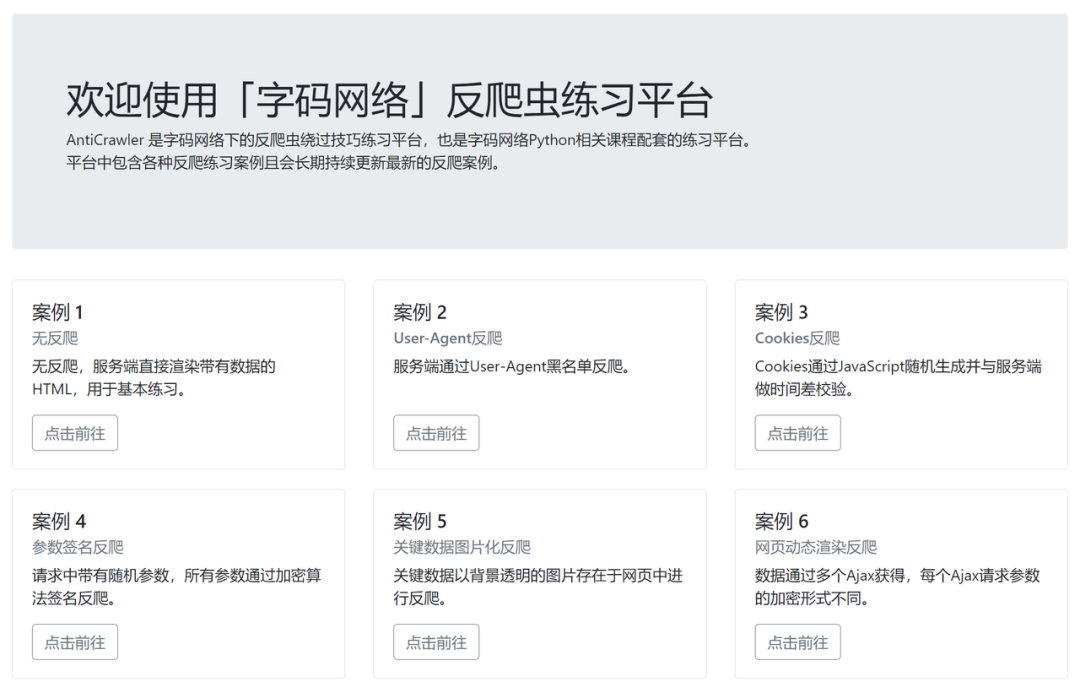Click 点击前往 button for 案例 6
1080x693 pixels.
[797, 642]
